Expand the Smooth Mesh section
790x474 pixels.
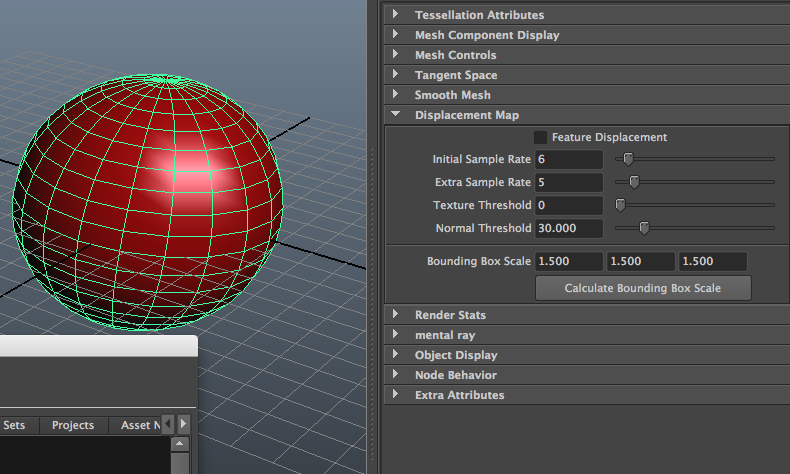[x=587, y=95]
